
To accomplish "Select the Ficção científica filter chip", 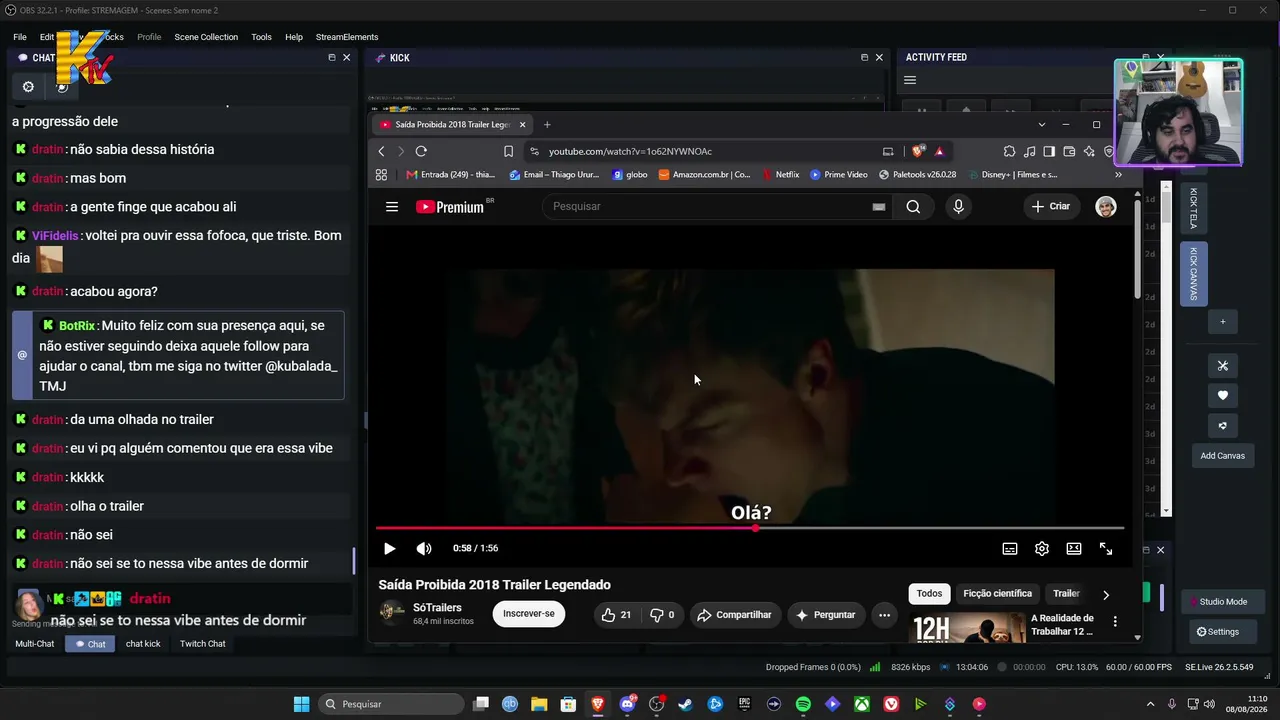I will [x=997, y=594].
